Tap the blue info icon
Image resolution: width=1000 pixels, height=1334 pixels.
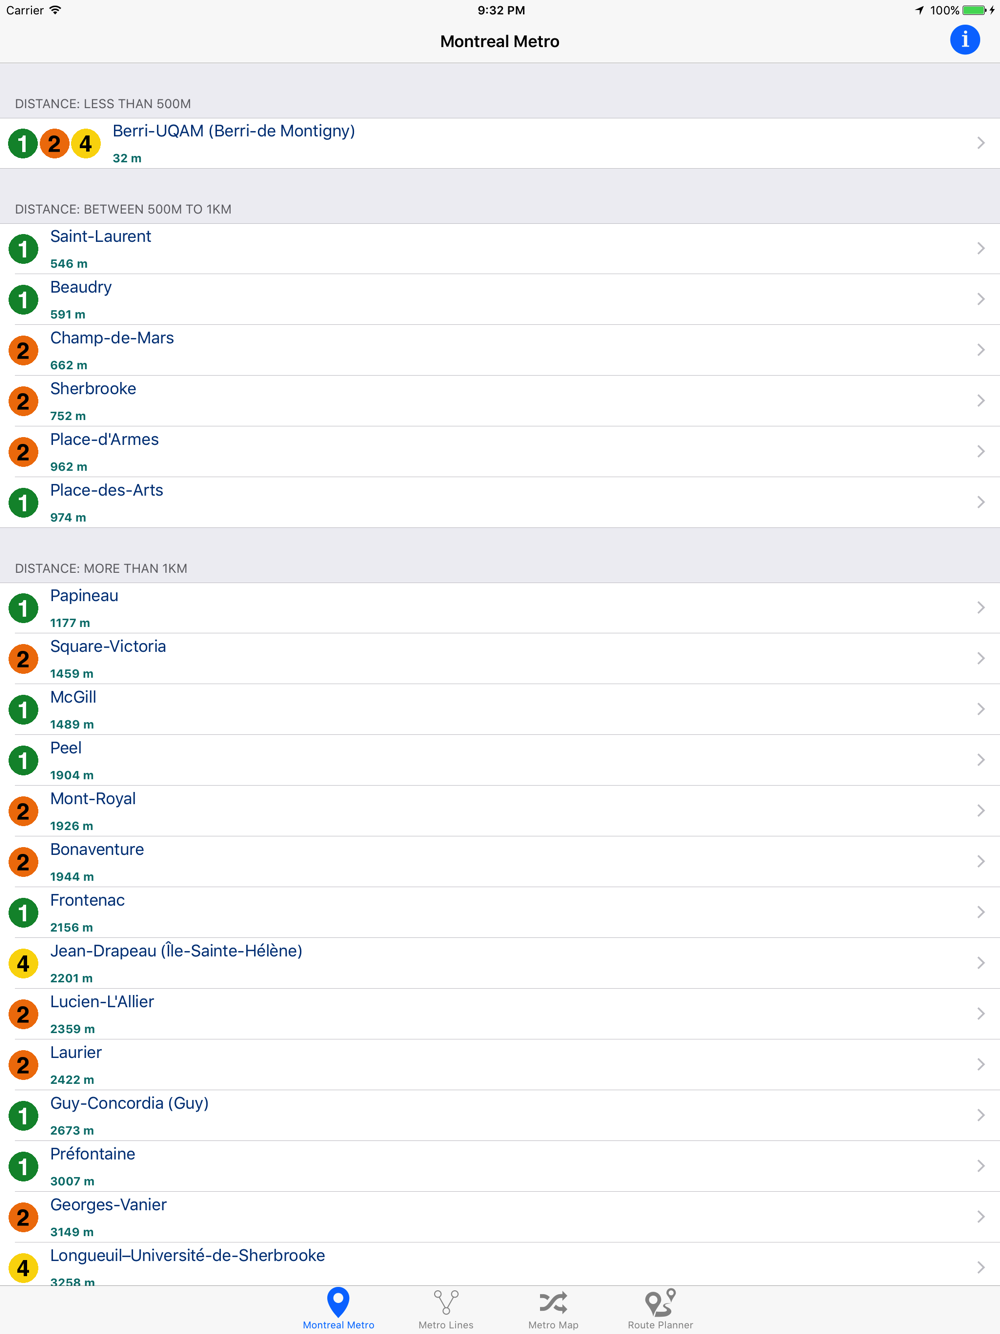pos(964,40)
